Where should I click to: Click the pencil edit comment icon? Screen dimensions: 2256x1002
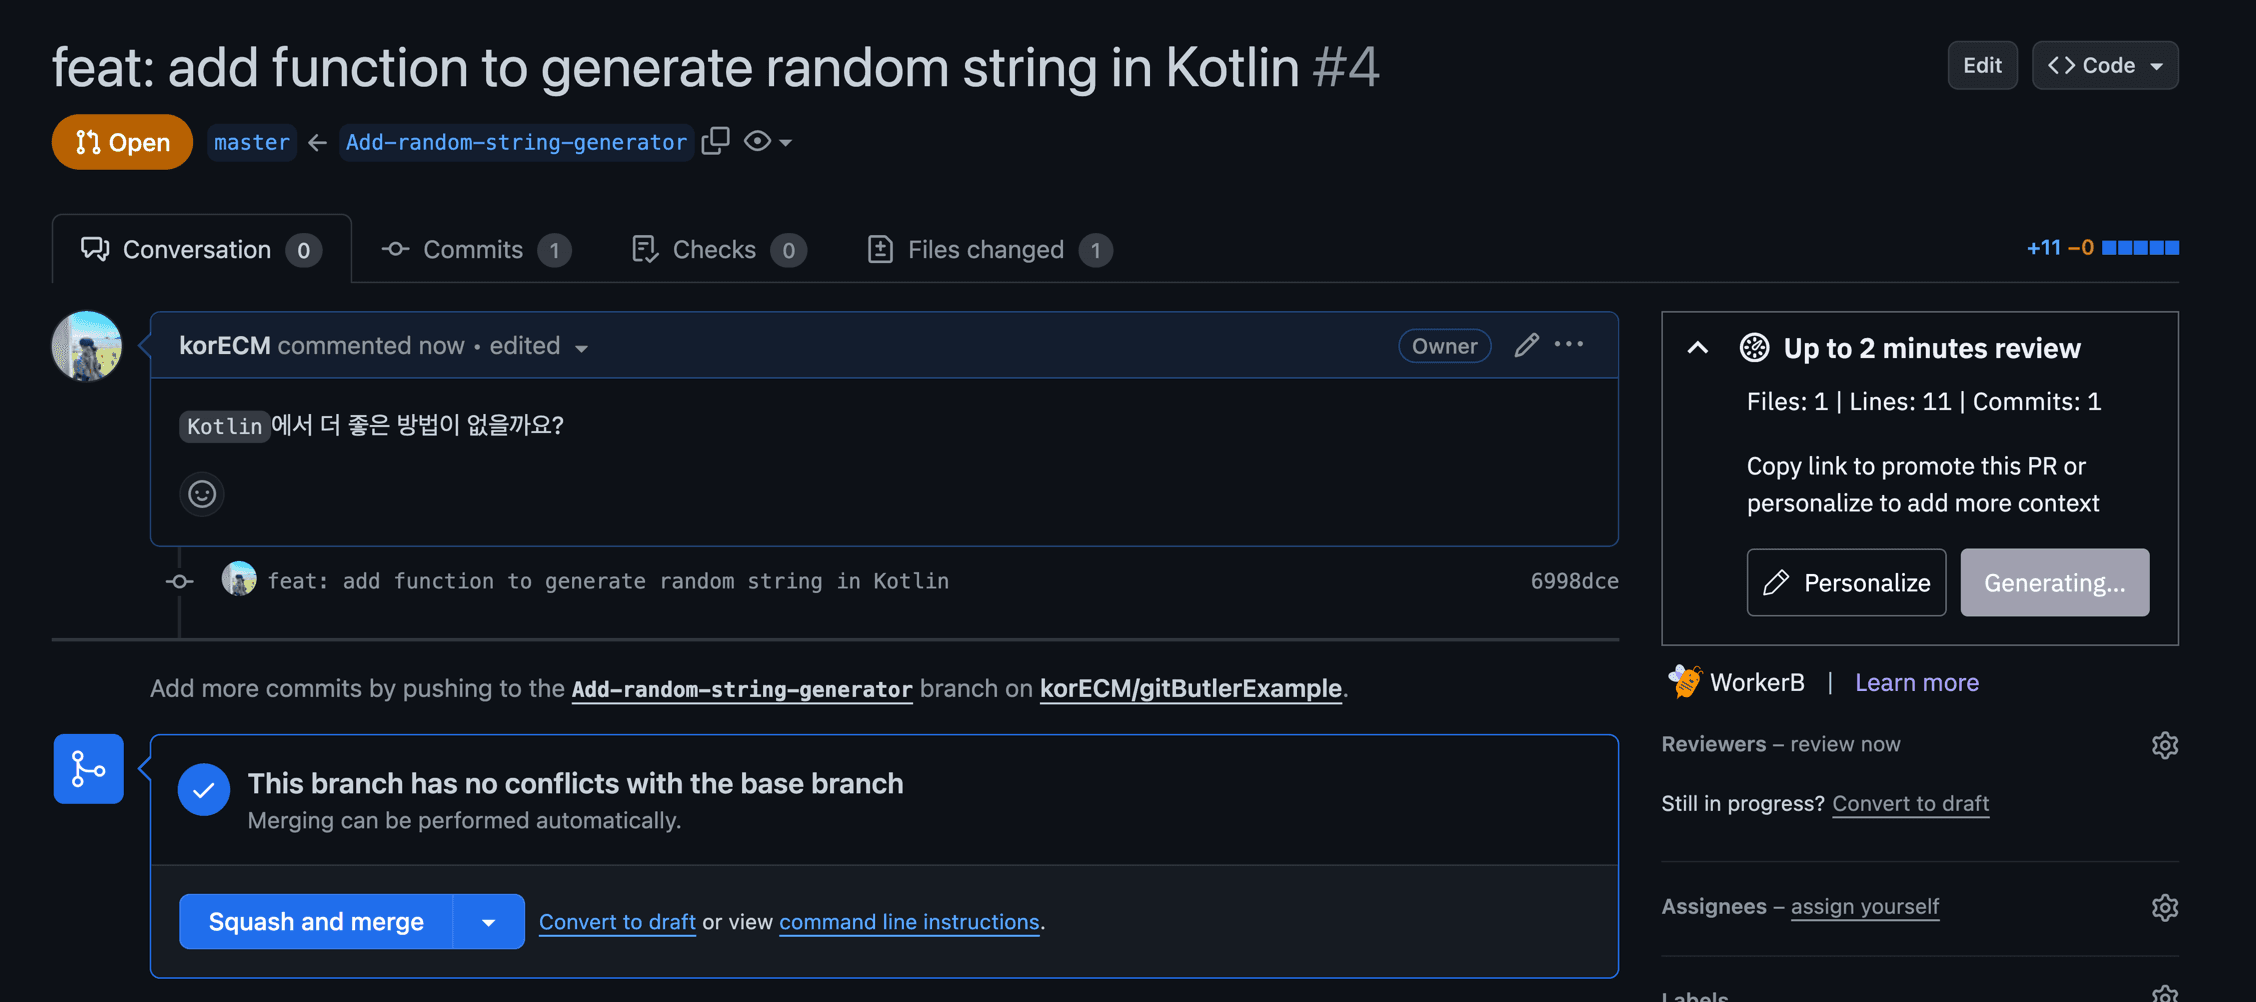point(1526,345)
